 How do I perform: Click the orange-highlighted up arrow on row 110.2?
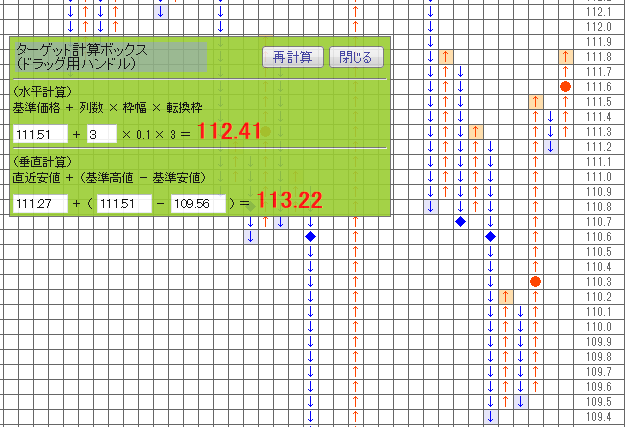click(x=505, y=297)
